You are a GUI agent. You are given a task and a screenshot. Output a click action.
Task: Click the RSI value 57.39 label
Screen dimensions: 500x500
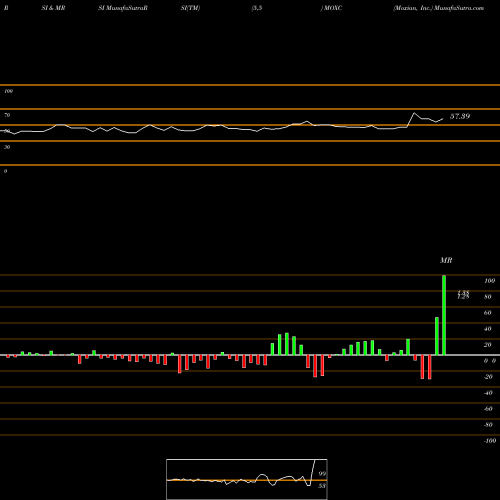[460, 116]
